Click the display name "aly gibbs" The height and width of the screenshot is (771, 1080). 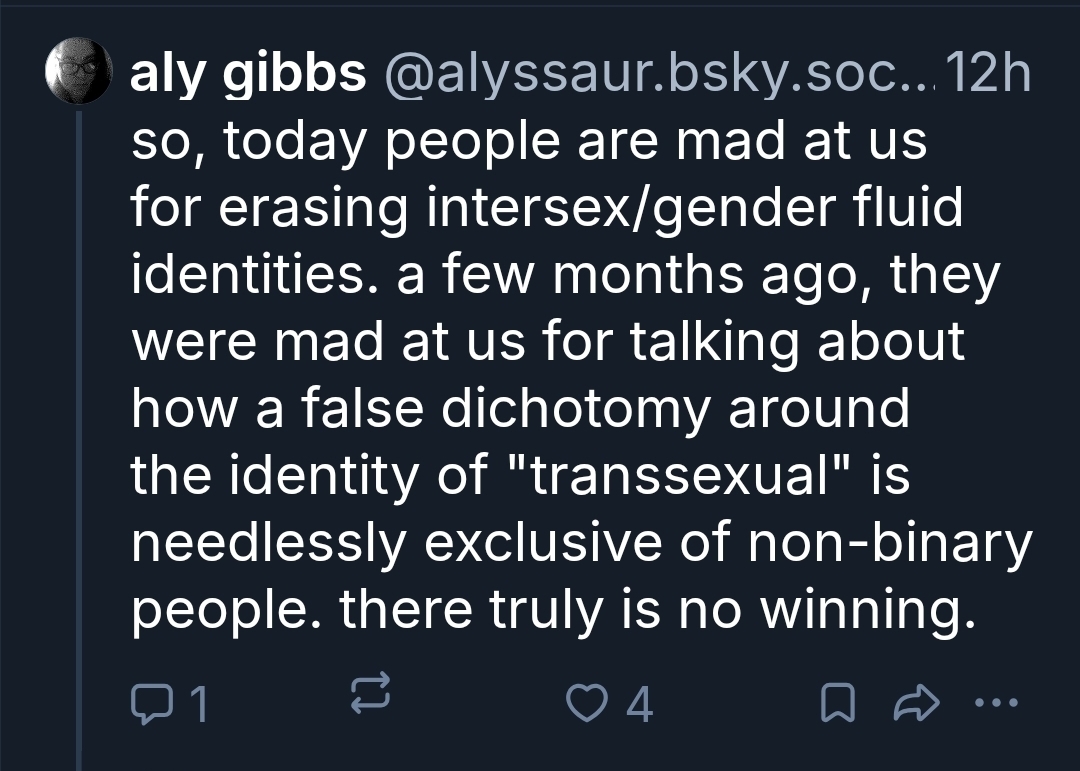click(x=249, y=74)
